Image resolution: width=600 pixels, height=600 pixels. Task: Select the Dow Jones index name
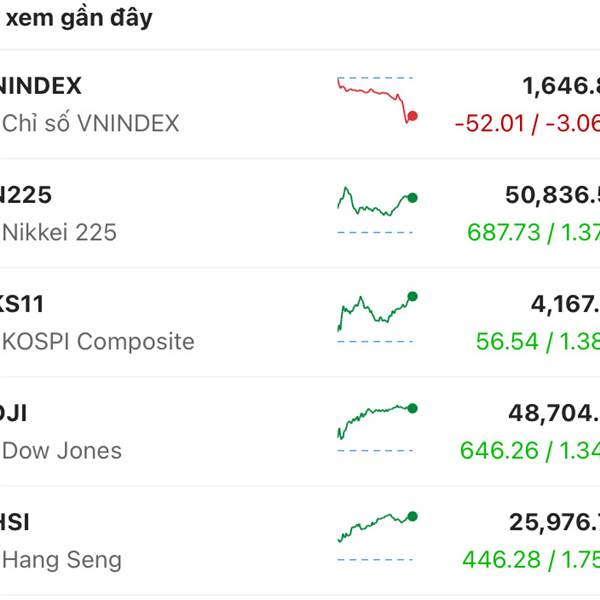pyautogui.click(x=62, y=451)
